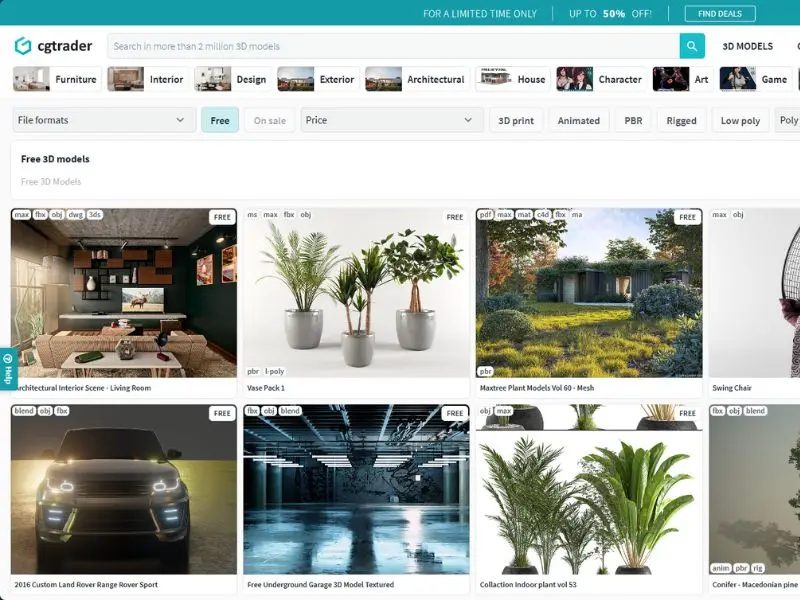This screenshot has height=600, width=800.
Task: Click FREE badge on Land Rover card
Action: pos(222,413)
